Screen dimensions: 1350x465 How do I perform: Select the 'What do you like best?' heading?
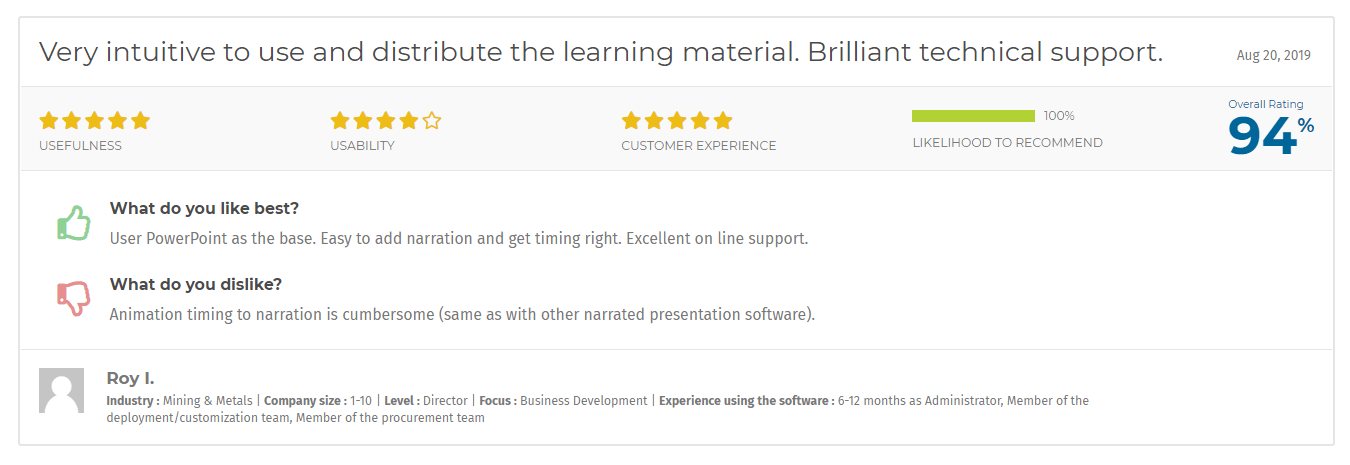204,208
